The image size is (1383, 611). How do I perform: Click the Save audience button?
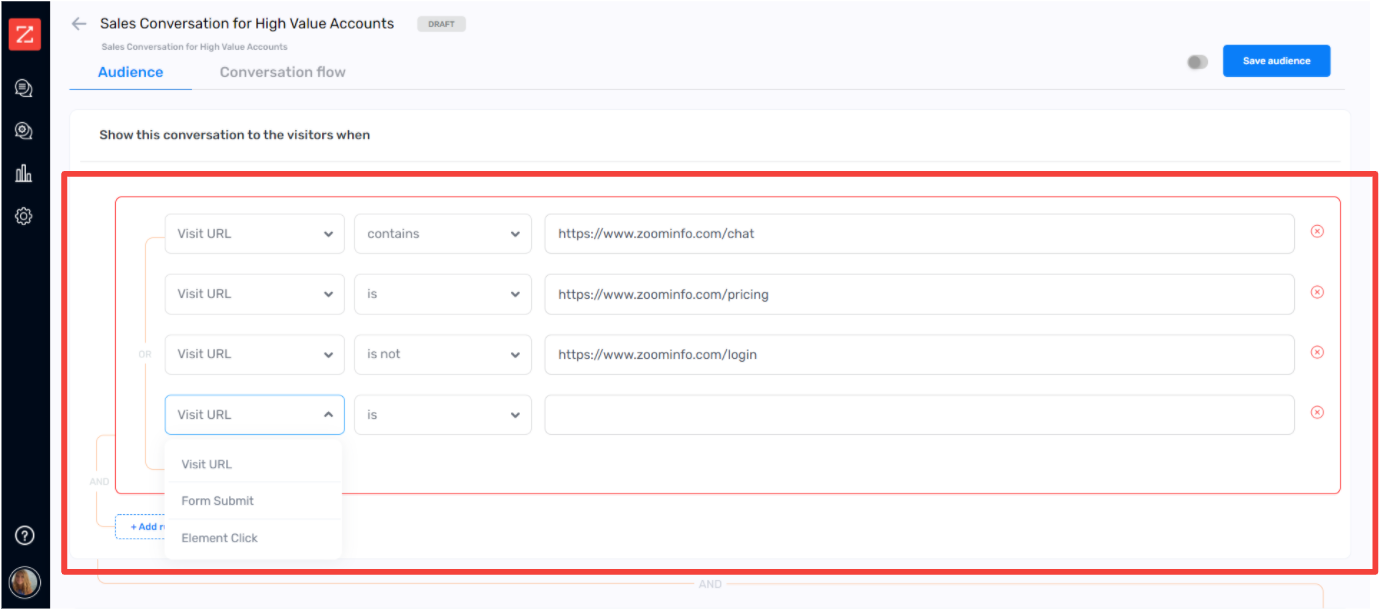point(1276,60)
